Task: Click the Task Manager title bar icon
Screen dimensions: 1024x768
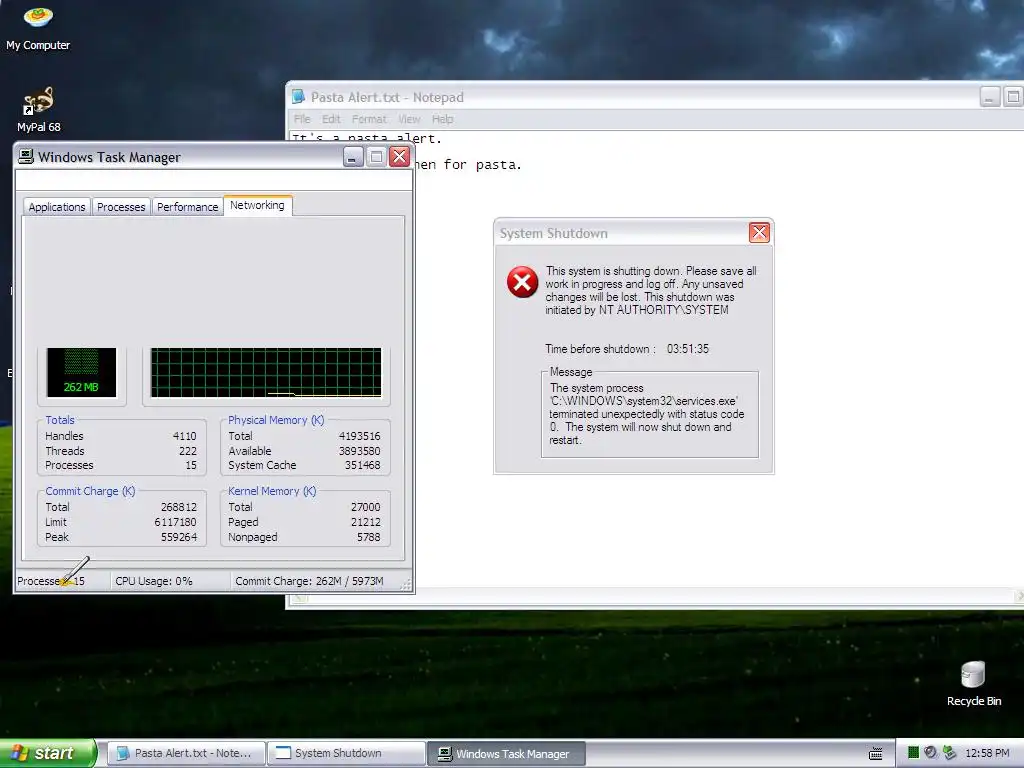Action: tap(25, 157)
